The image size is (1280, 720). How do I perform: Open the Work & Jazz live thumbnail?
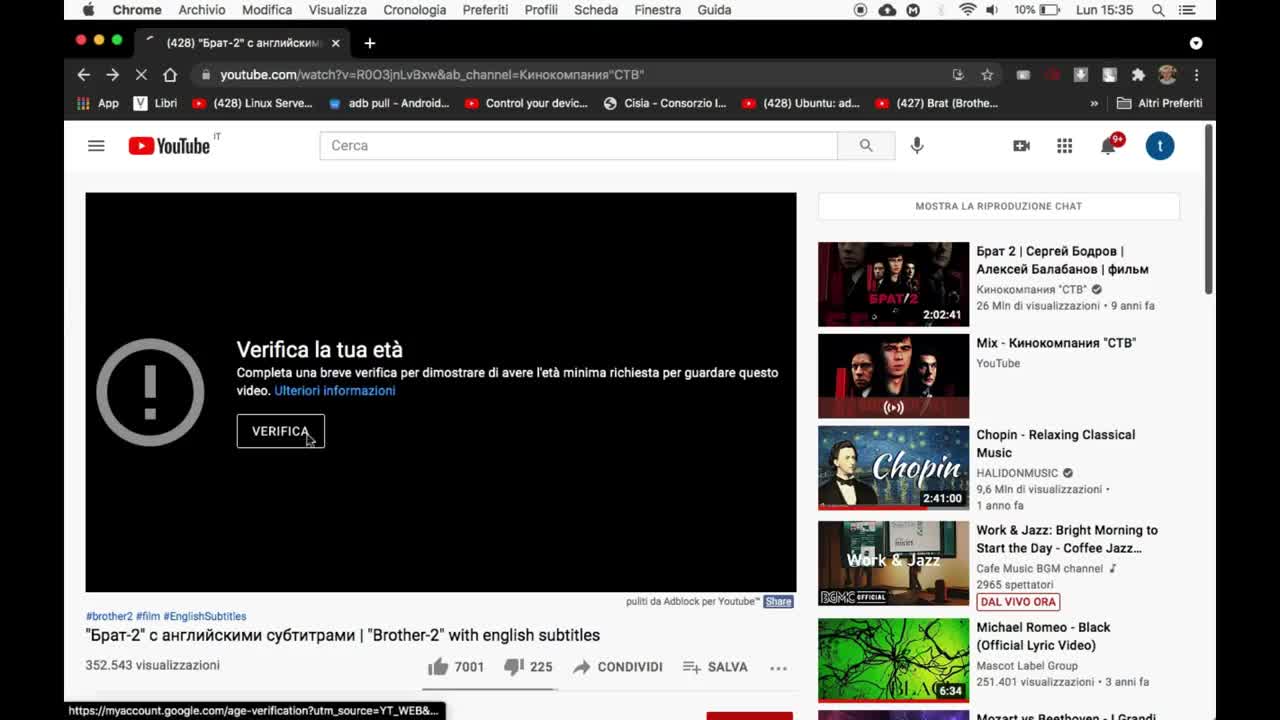point(893,564)
